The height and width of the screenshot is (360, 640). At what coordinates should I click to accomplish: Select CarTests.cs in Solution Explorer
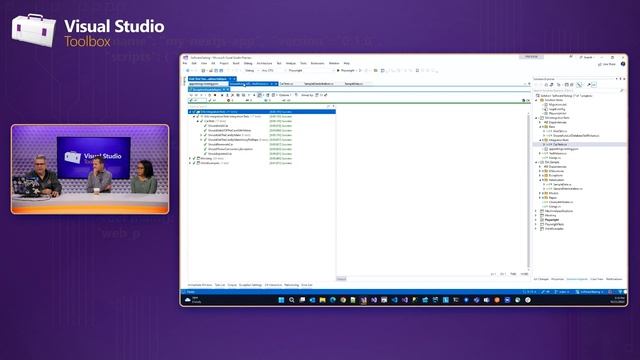560,144
